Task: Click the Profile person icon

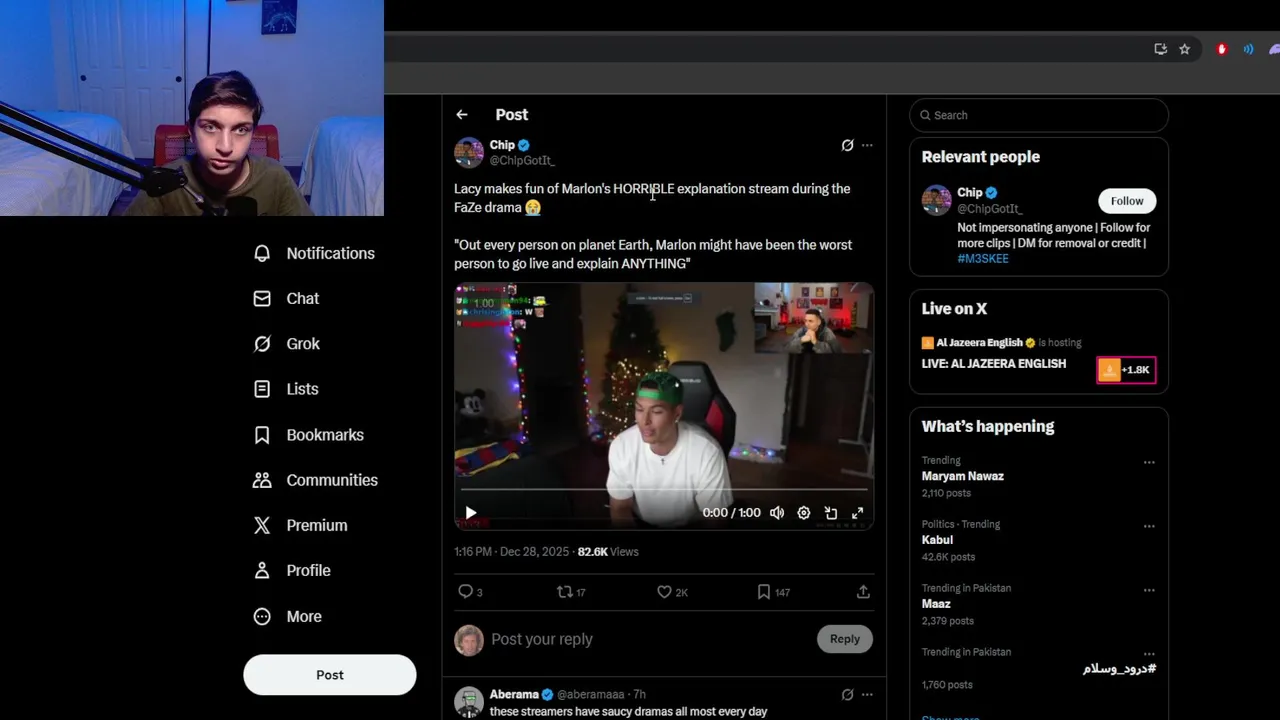Action: (262, 570)
